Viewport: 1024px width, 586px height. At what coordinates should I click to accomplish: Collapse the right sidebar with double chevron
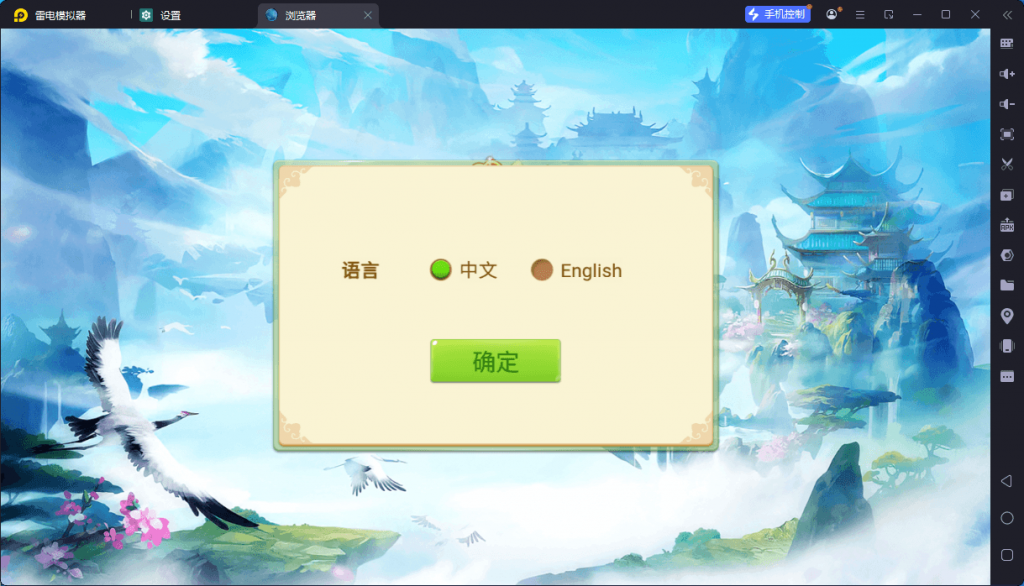click(x=1007, y=15)
